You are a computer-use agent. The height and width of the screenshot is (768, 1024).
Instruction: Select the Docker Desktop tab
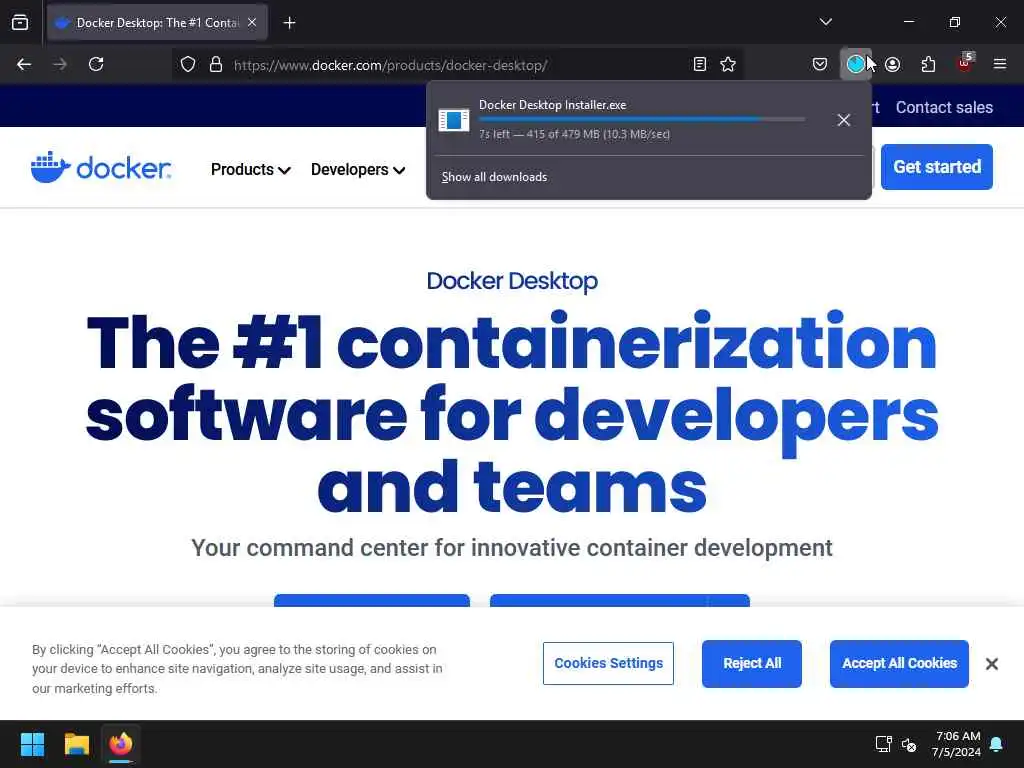(x=157, y=23)
